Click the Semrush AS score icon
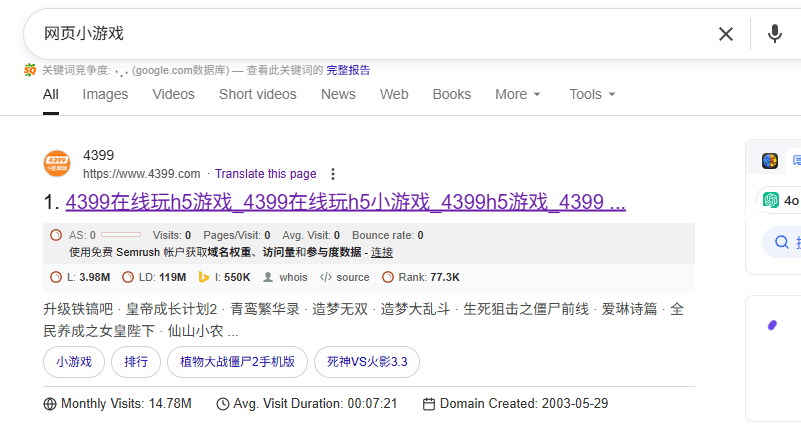This screenshot has height=444, width=801. click(x=56, y=235)
